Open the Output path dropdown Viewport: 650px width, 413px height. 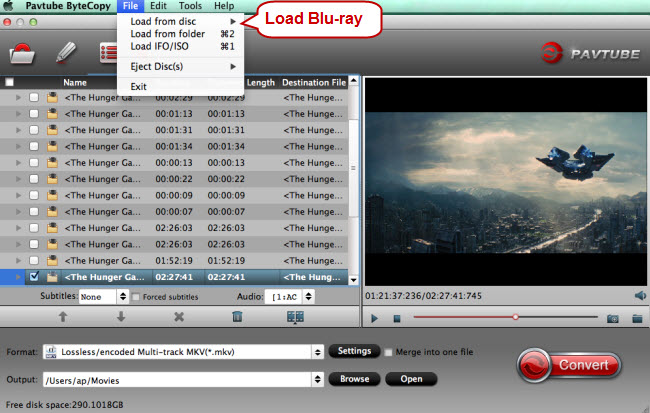tap(318, 379)
